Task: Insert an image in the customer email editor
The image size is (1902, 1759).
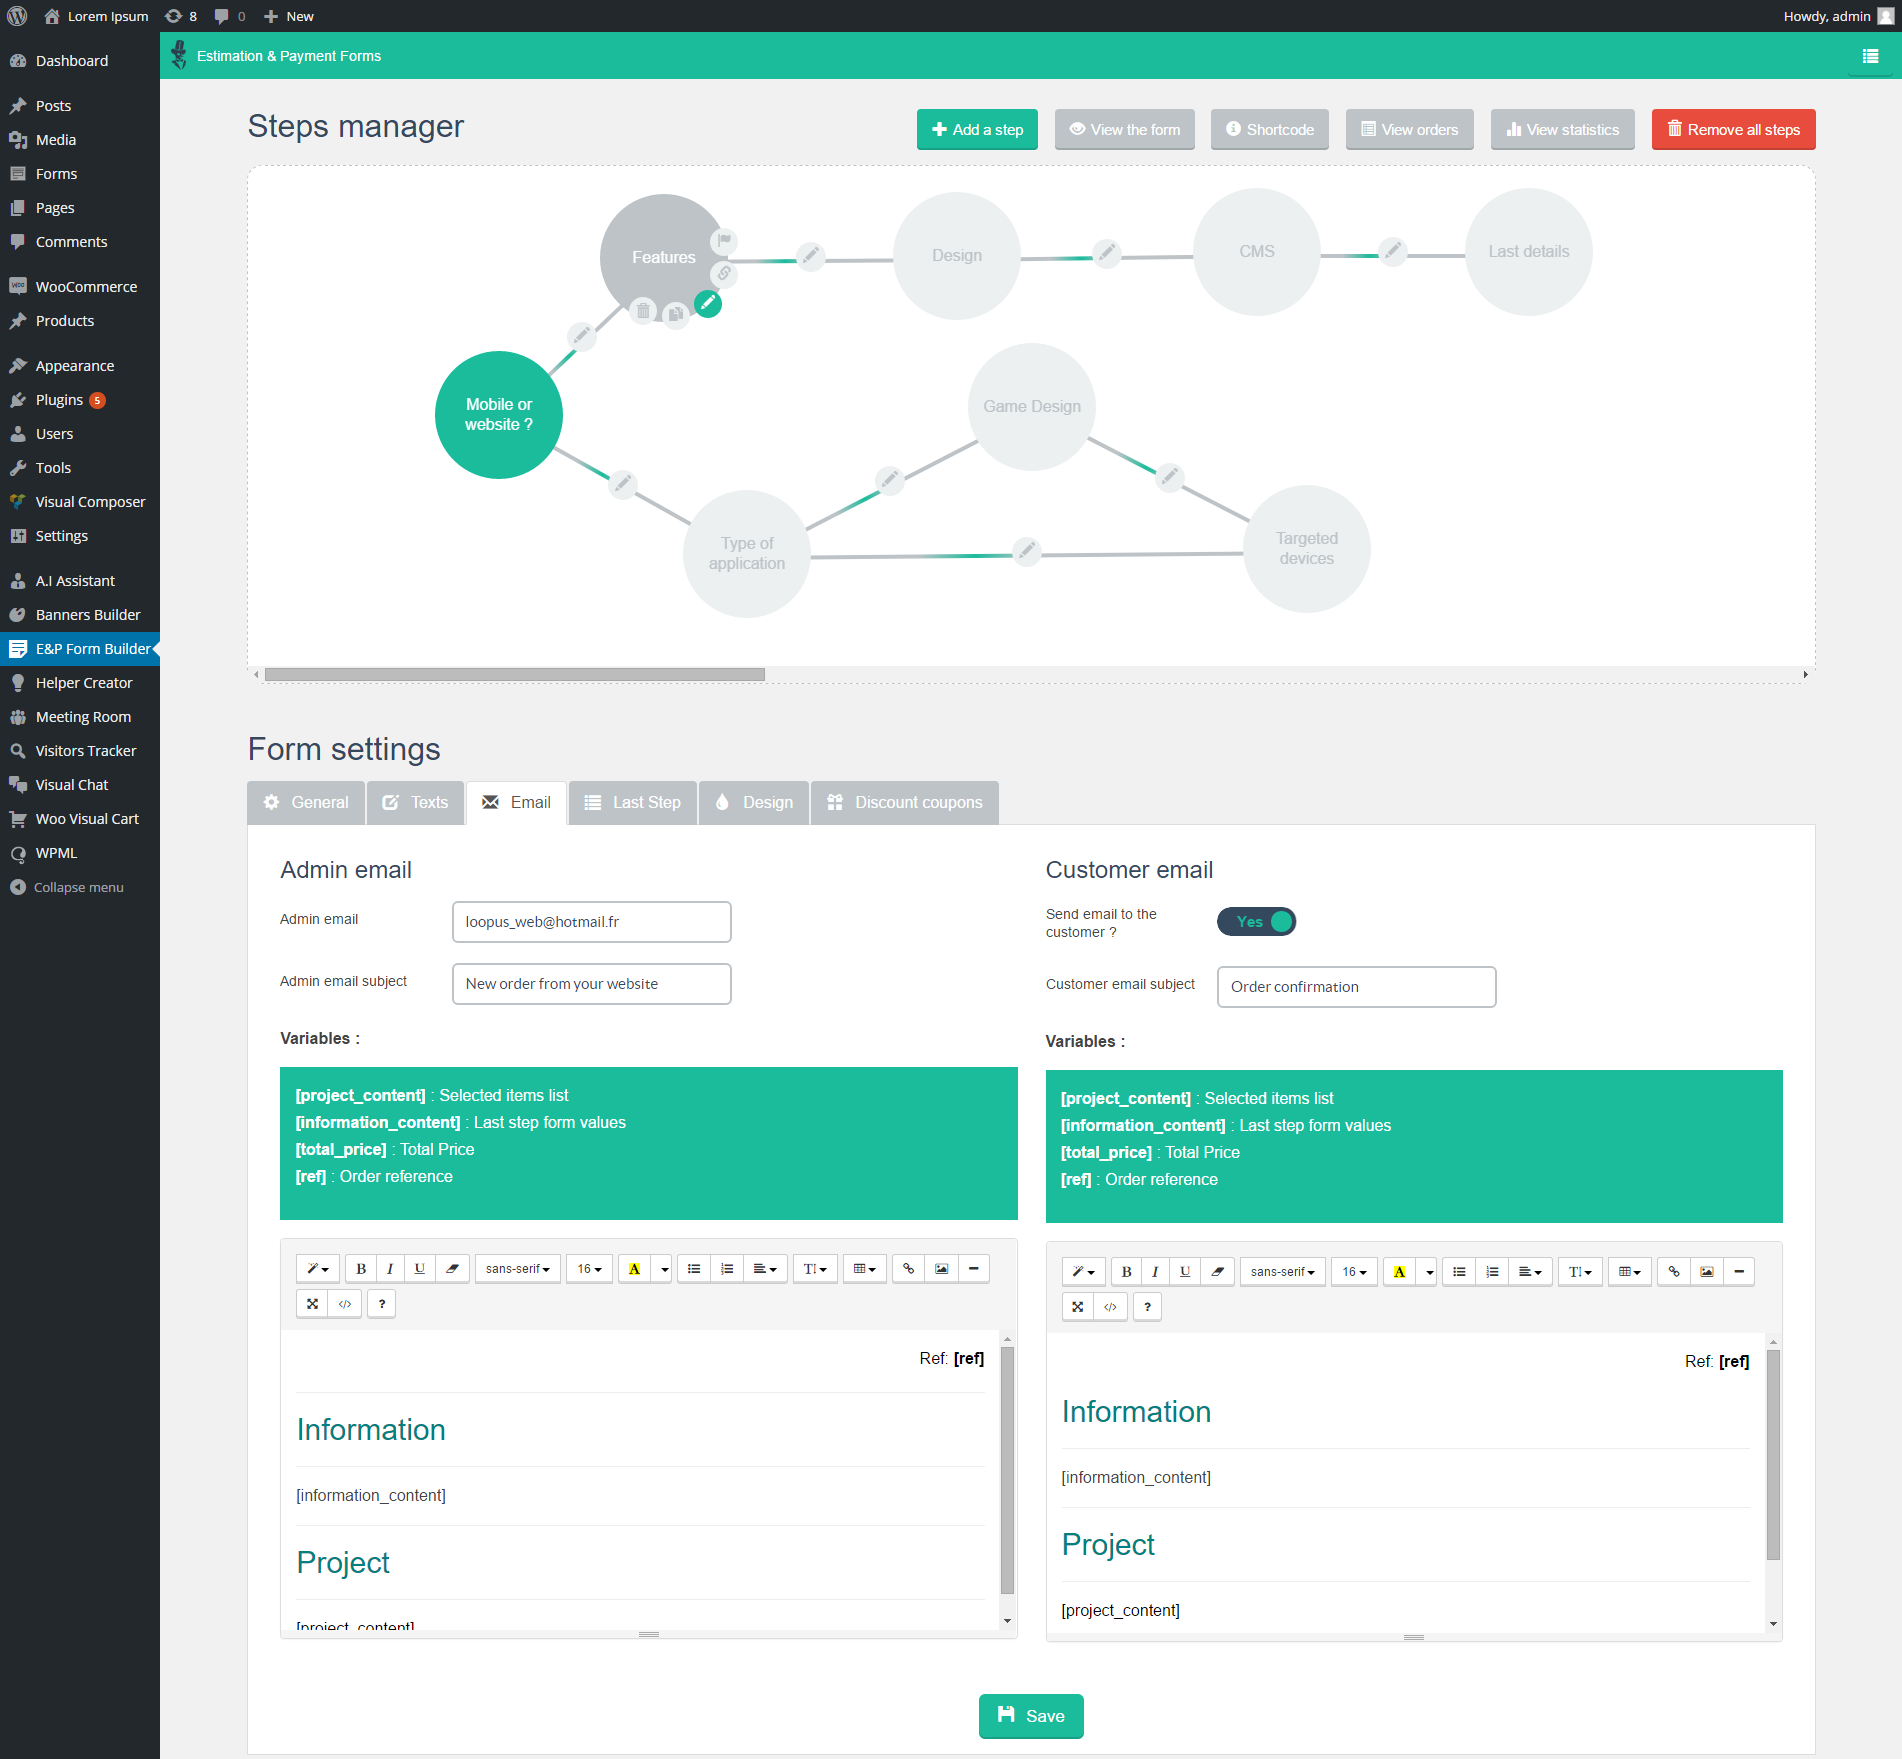Action: point(1707,1271)
